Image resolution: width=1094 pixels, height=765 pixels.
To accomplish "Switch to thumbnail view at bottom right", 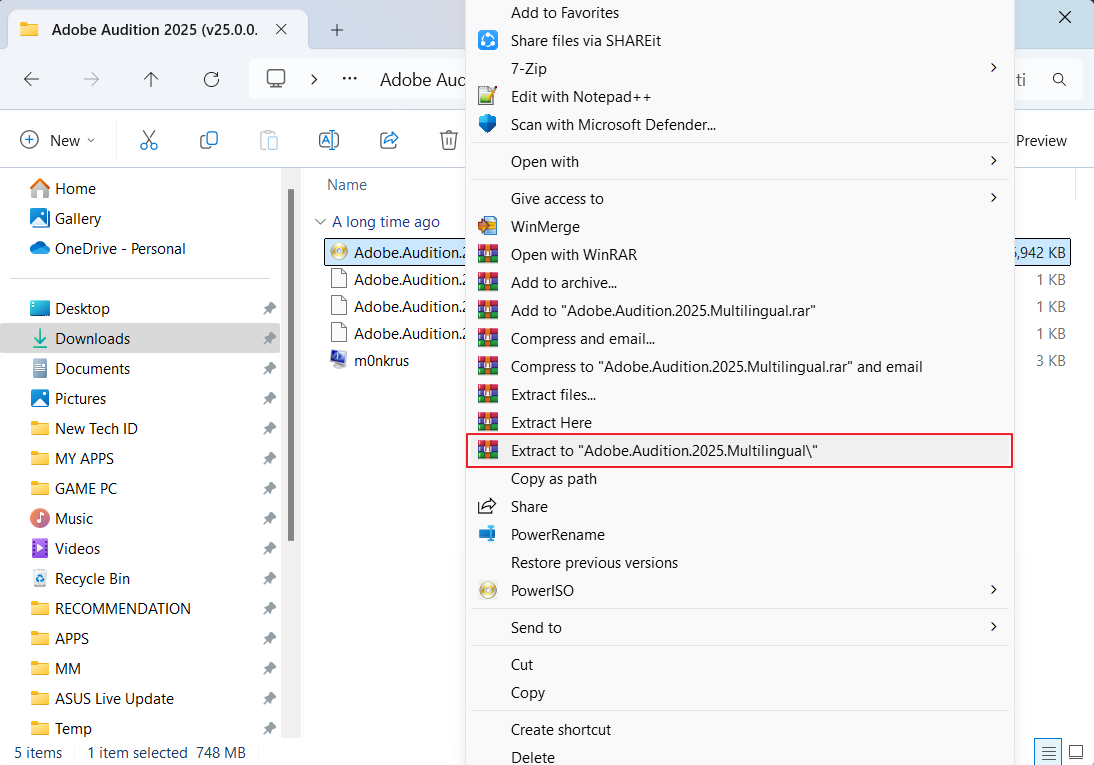I will click(1076, 751).
